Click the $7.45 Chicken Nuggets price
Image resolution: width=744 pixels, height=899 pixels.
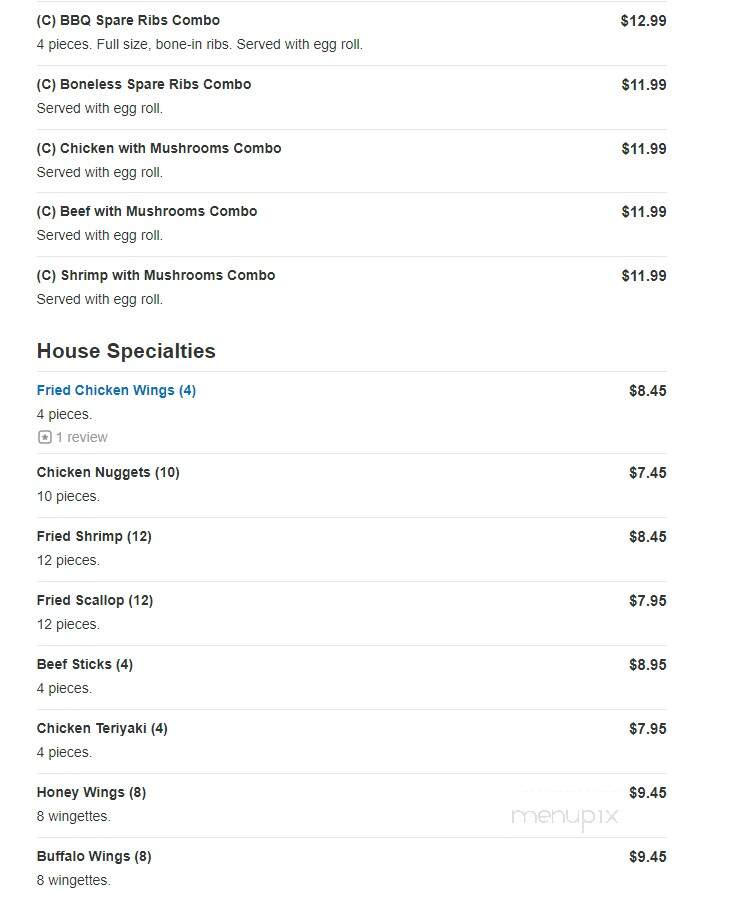(x=648, y=473)
